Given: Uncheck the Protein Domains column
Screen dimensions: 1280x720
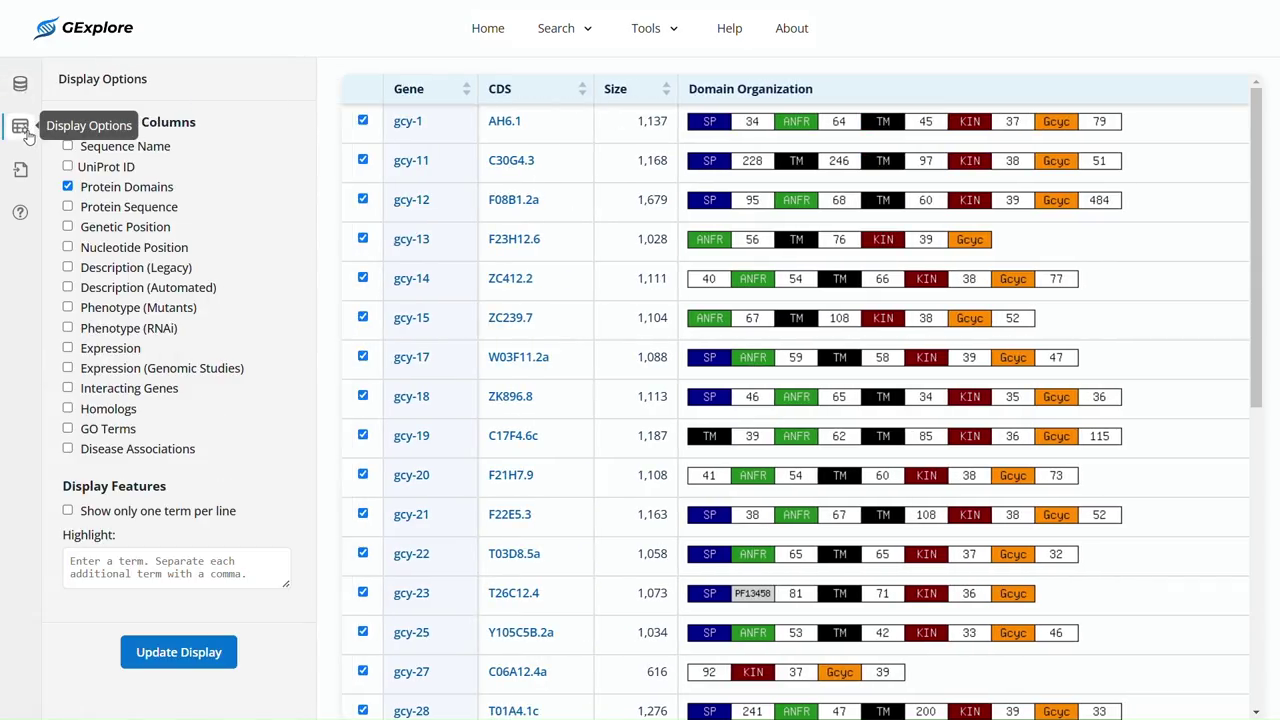Looking at the screenshot, I should point(68,186).
